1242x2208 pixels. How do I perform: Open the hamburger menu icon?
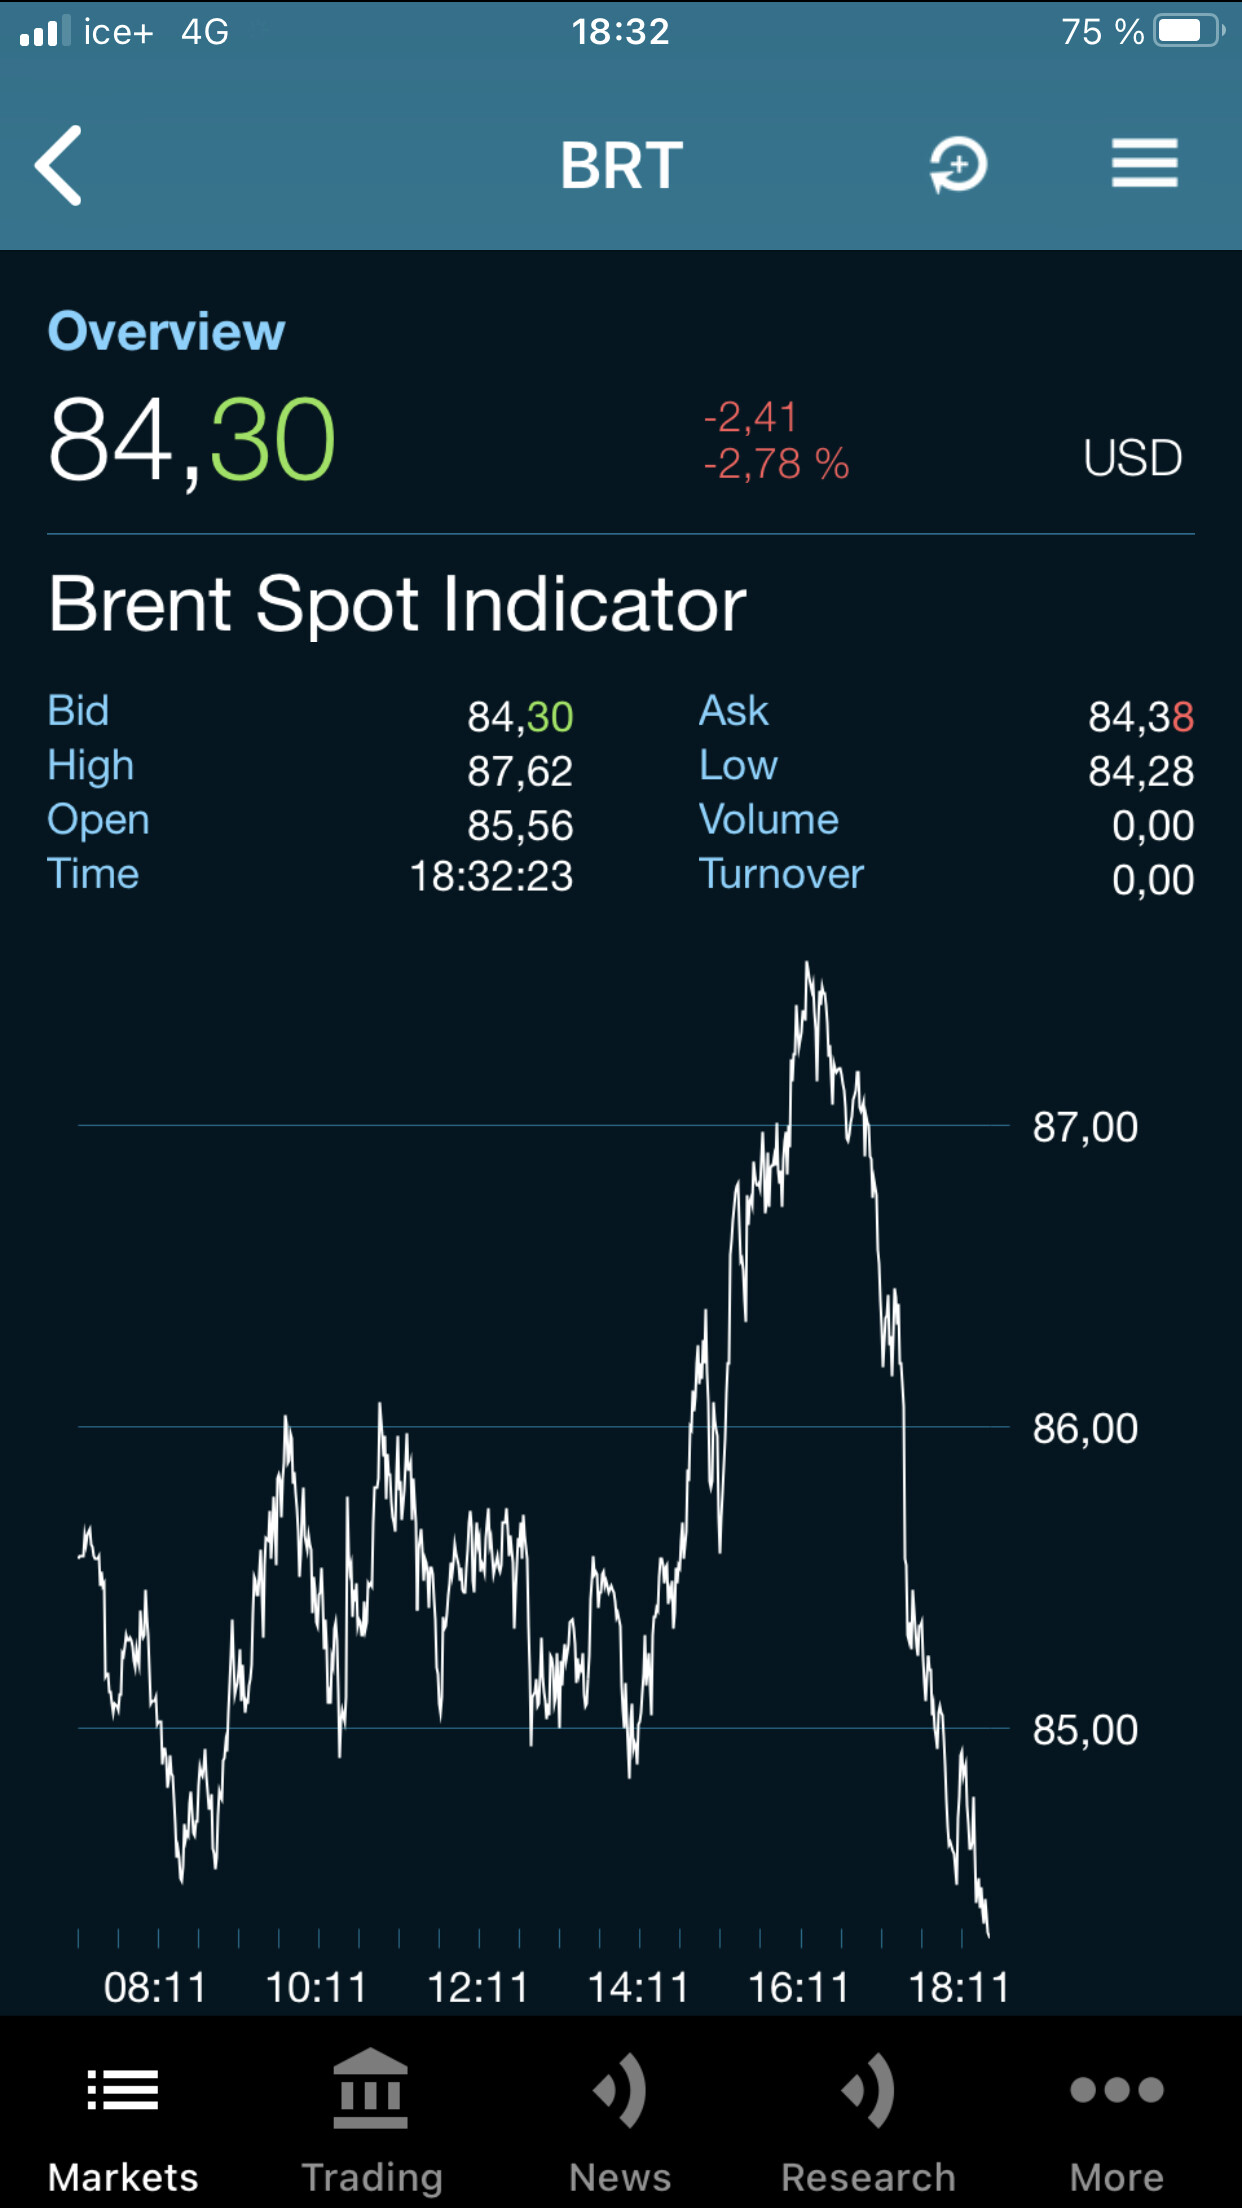click(x=1144, y=164)
